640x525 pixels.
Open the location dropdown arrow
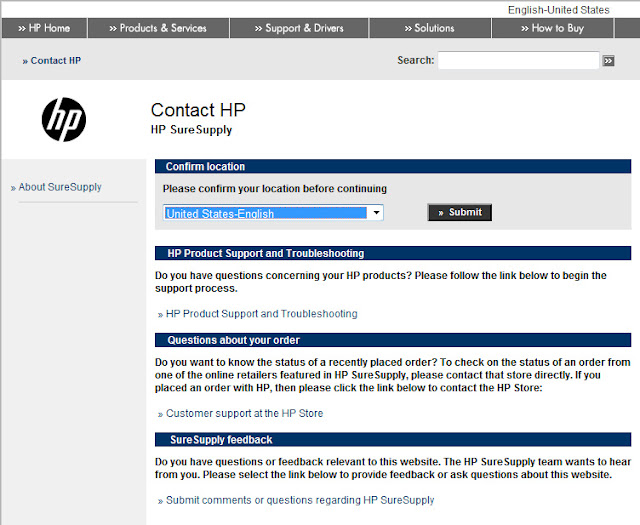(x=376, y=213)
